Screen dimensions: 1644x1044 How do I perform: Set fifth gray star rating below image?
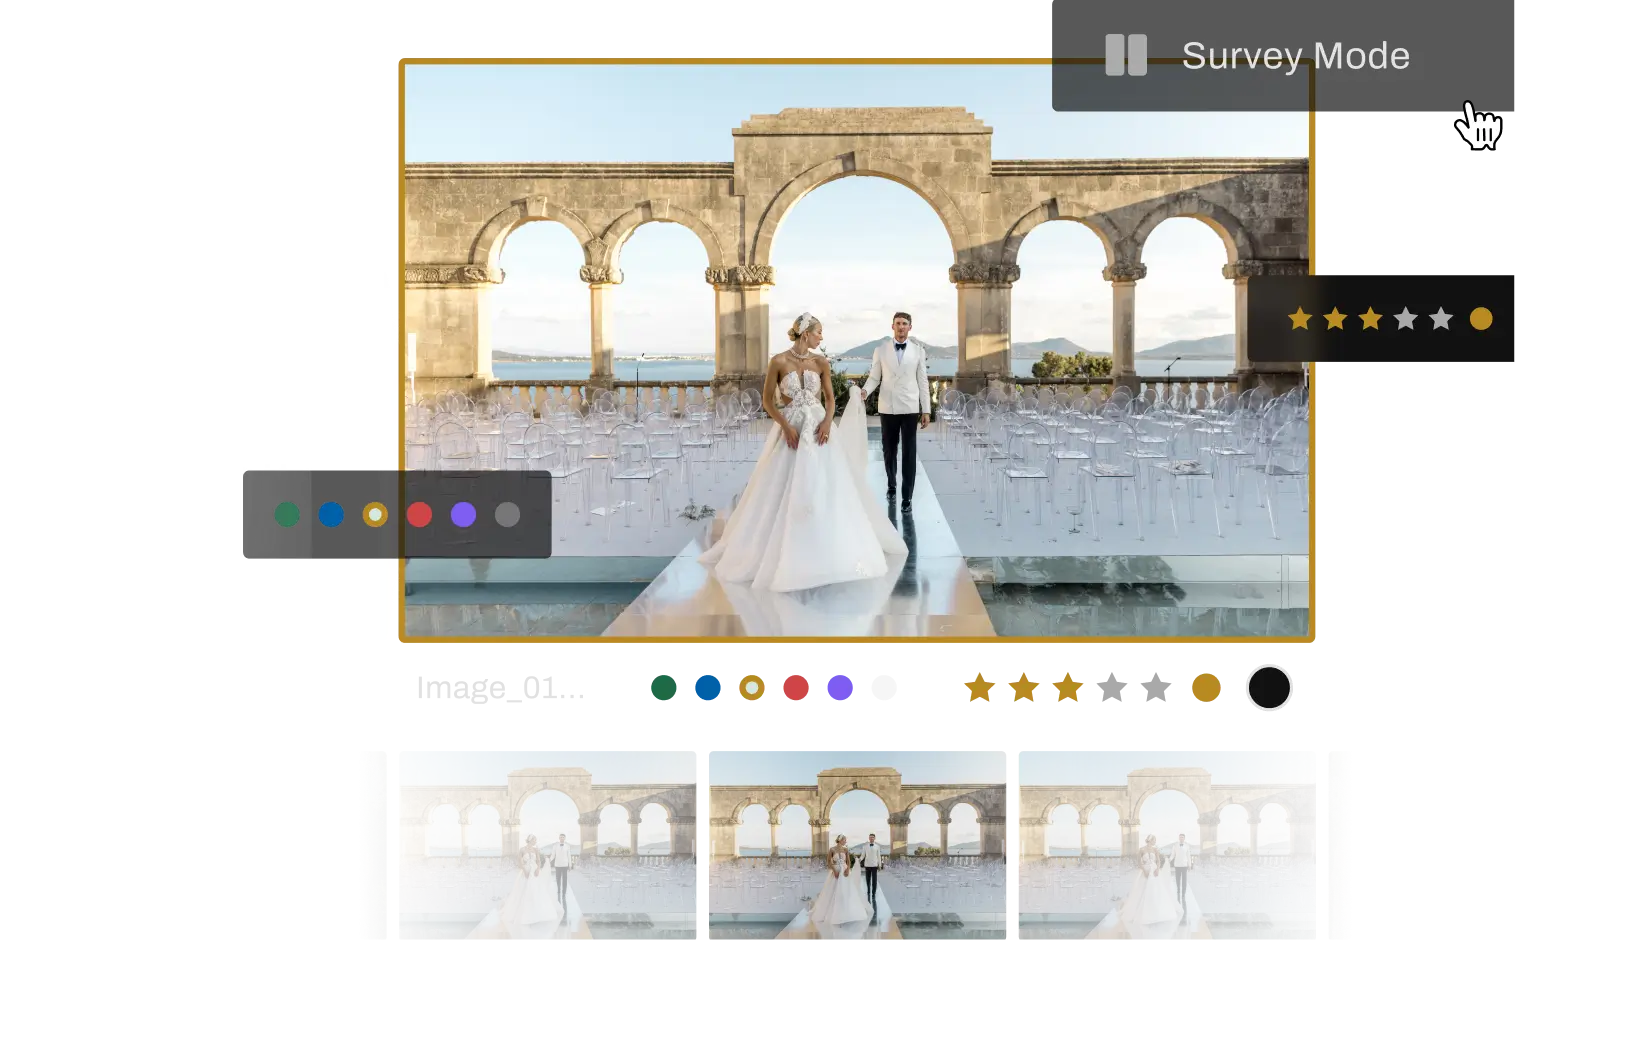point(1156,688)
